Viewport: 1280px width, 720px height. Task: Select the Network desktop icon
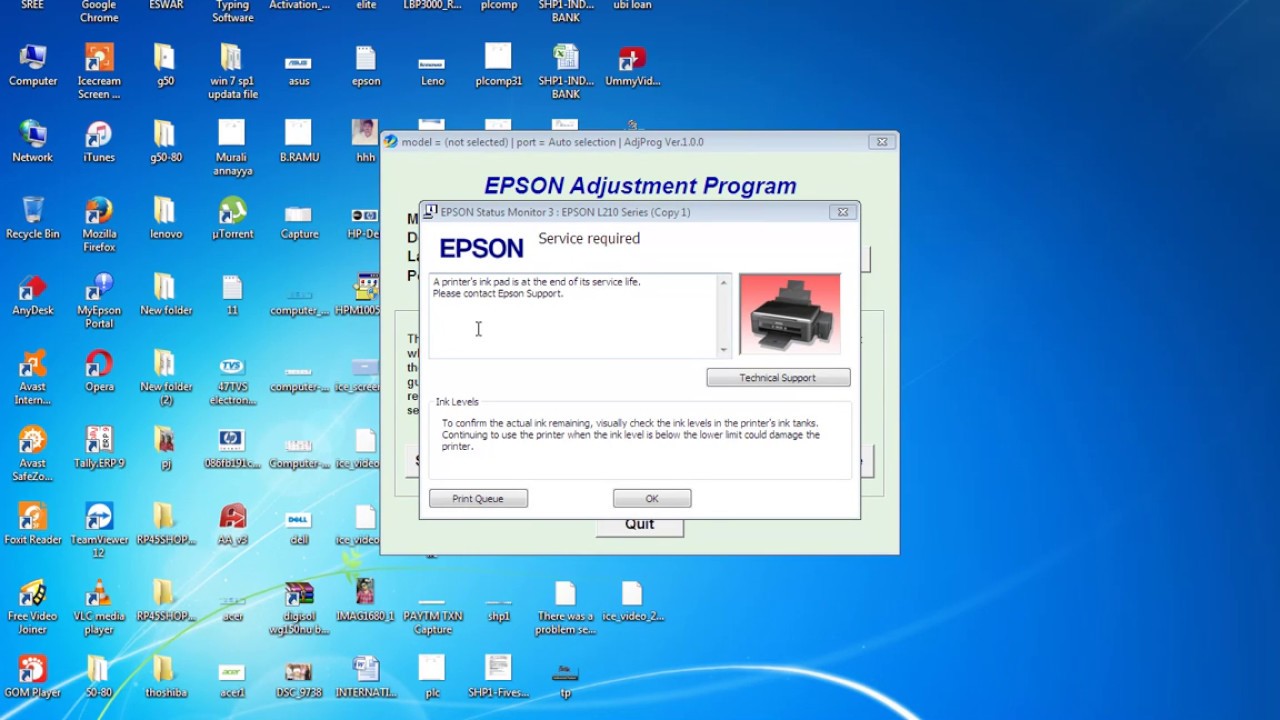pos(33,142)
